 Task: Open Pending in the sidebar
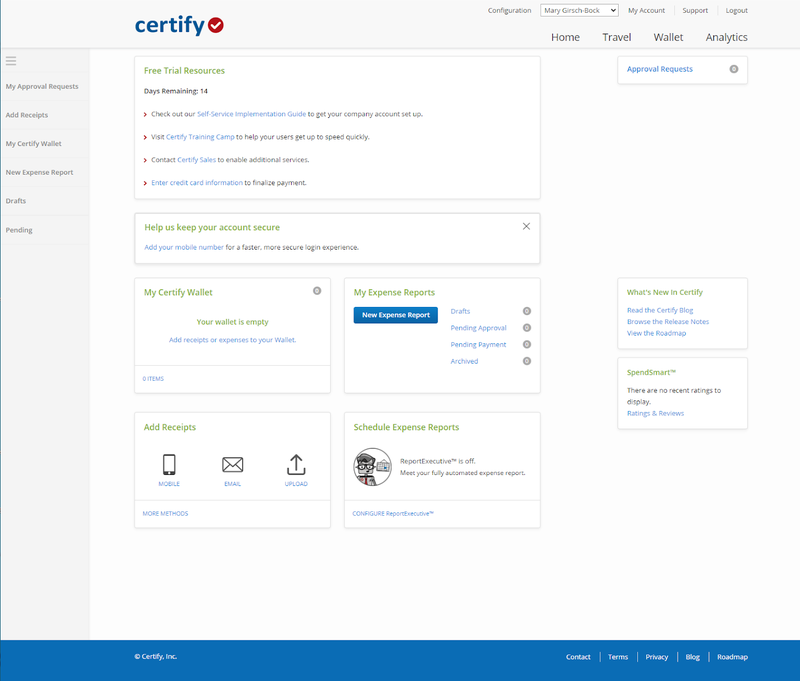(19, 230)
